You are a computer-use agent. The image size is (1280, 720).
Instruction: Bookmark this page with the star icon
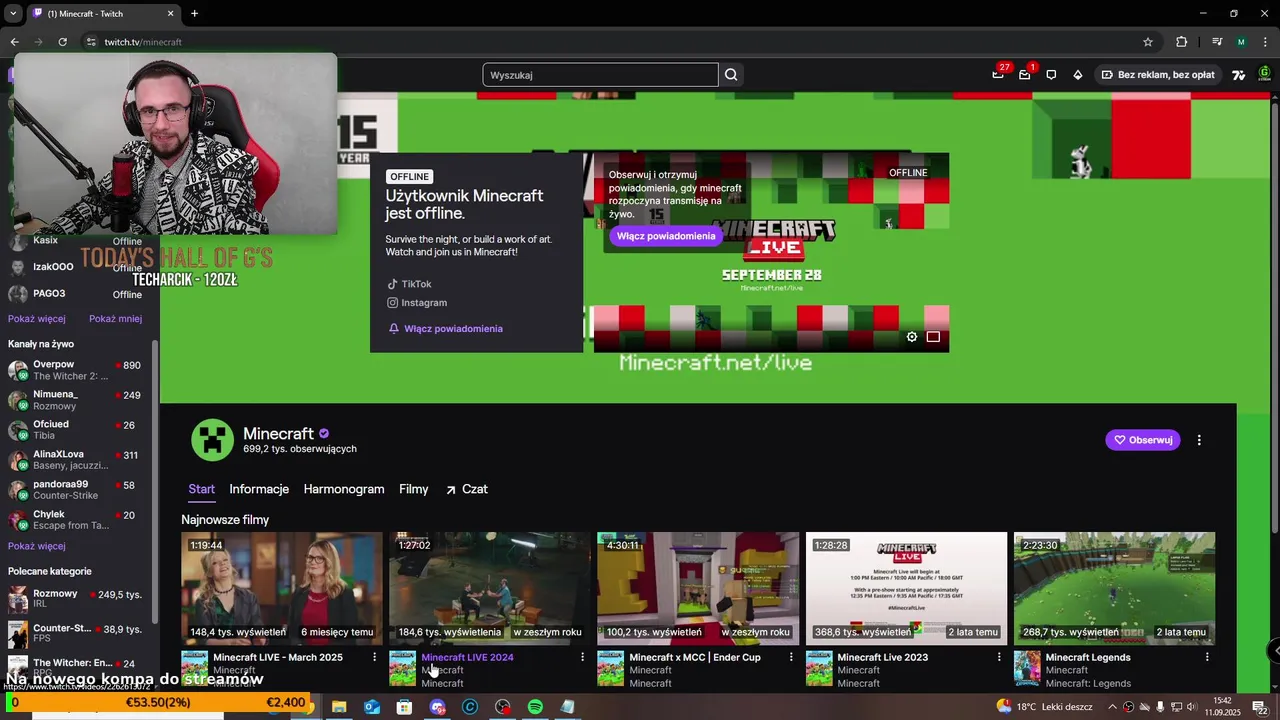[1148, 42]
